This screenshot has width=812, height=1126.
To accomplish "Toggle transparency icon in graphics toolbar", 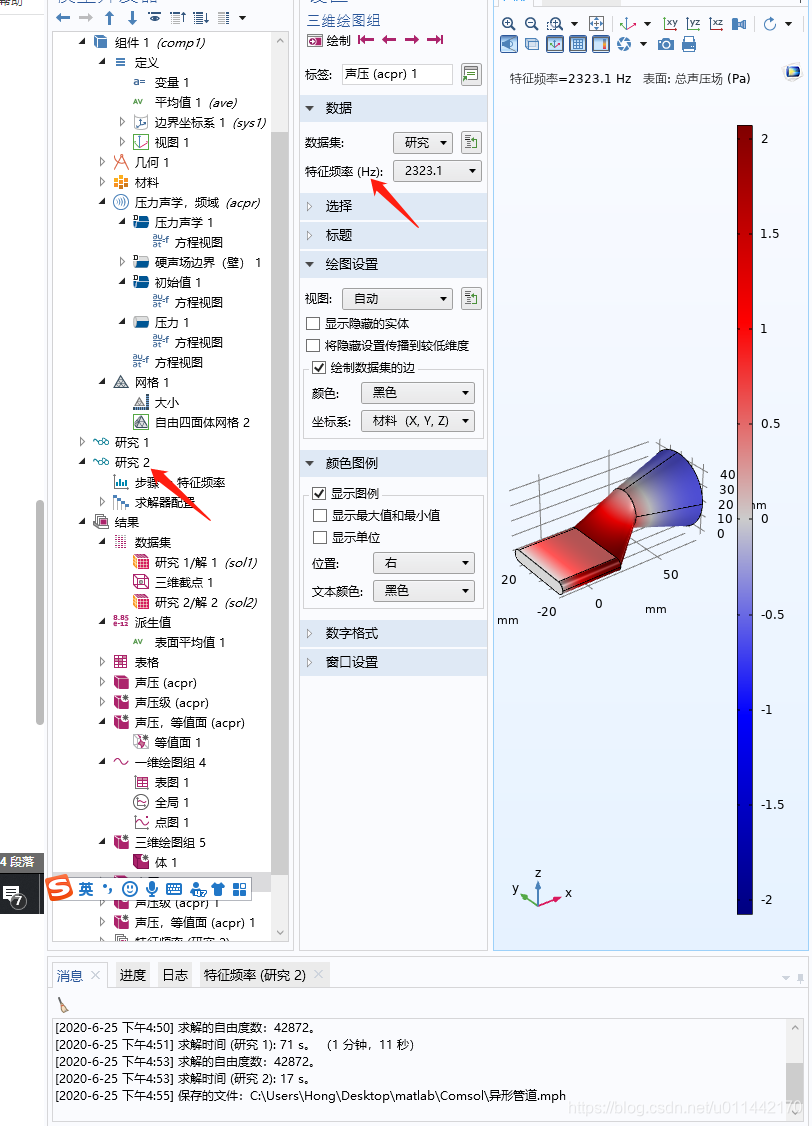I will tap(532, 45).
